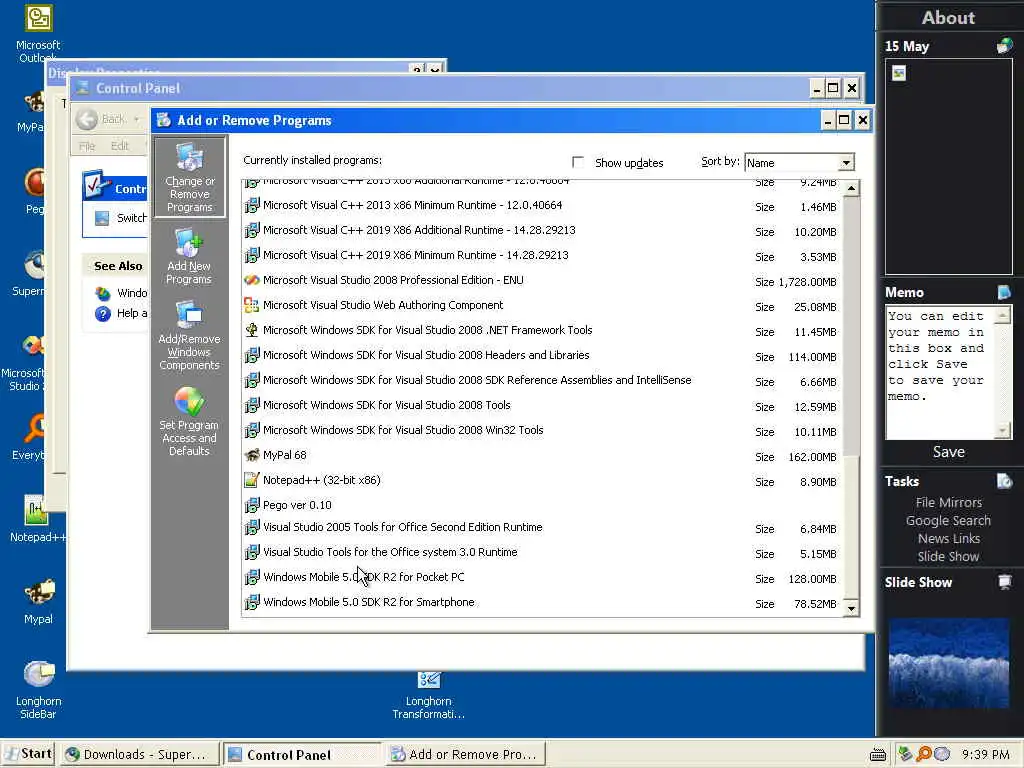Select Microsoft Visual C++ 2019 X86 Additional Runtime
The height and width of the screenshot is (768, 1024).
541,231
